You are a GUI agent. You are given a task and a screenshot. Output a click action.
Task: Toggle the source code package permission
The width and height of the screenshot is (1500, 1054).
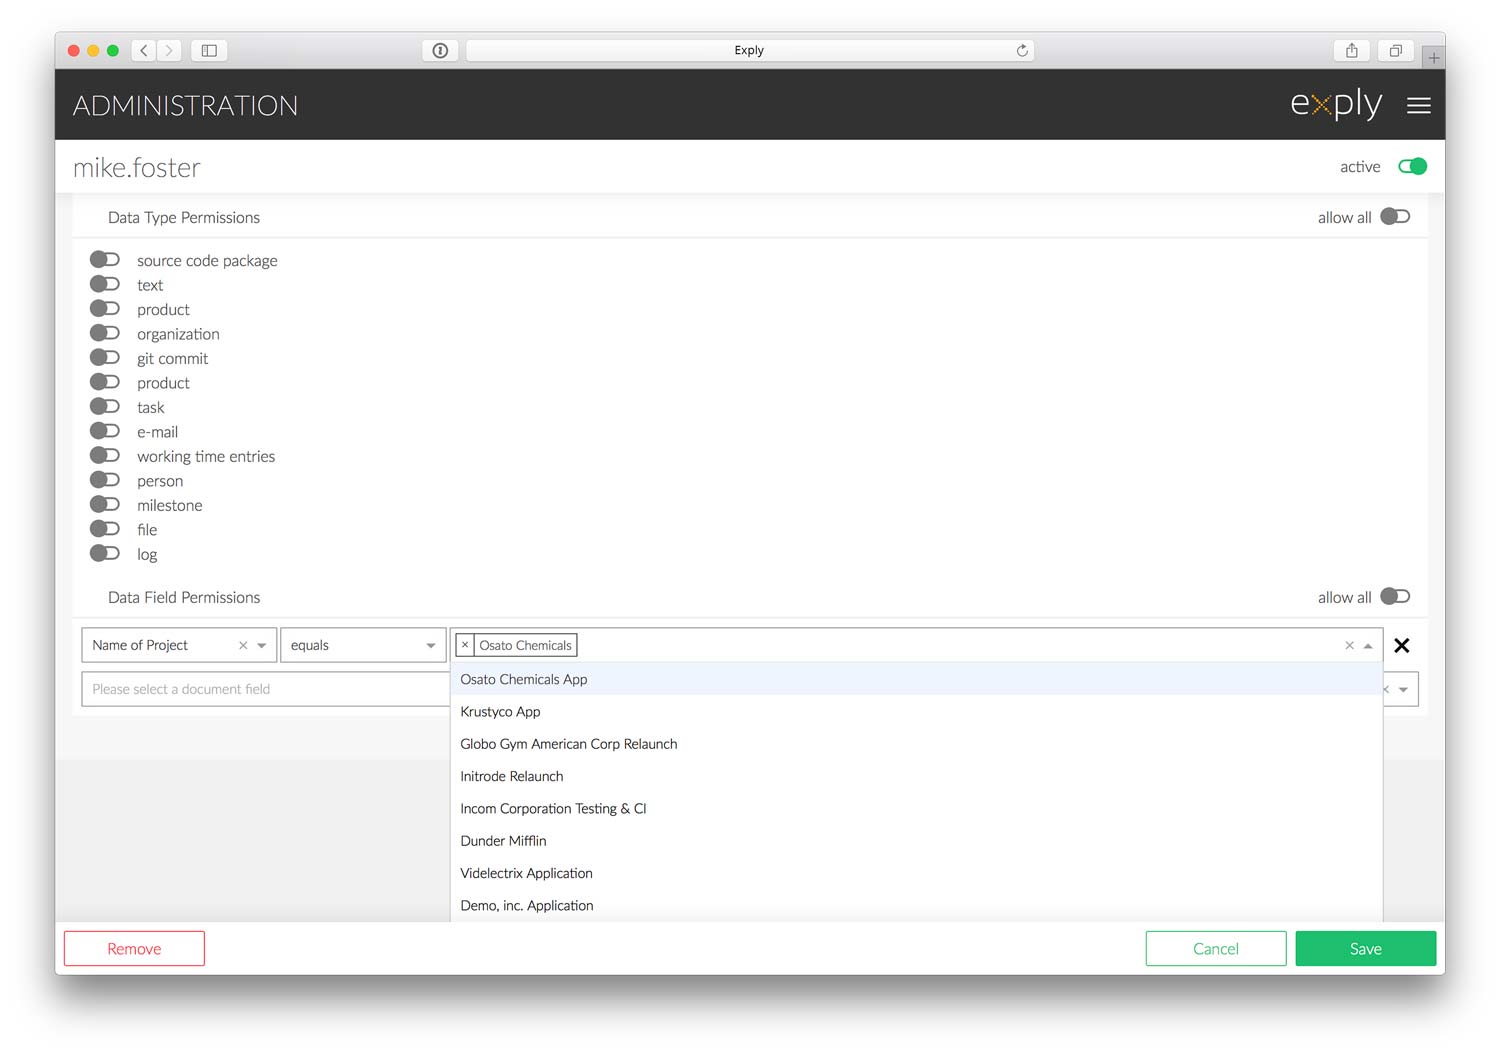point(105,260)
